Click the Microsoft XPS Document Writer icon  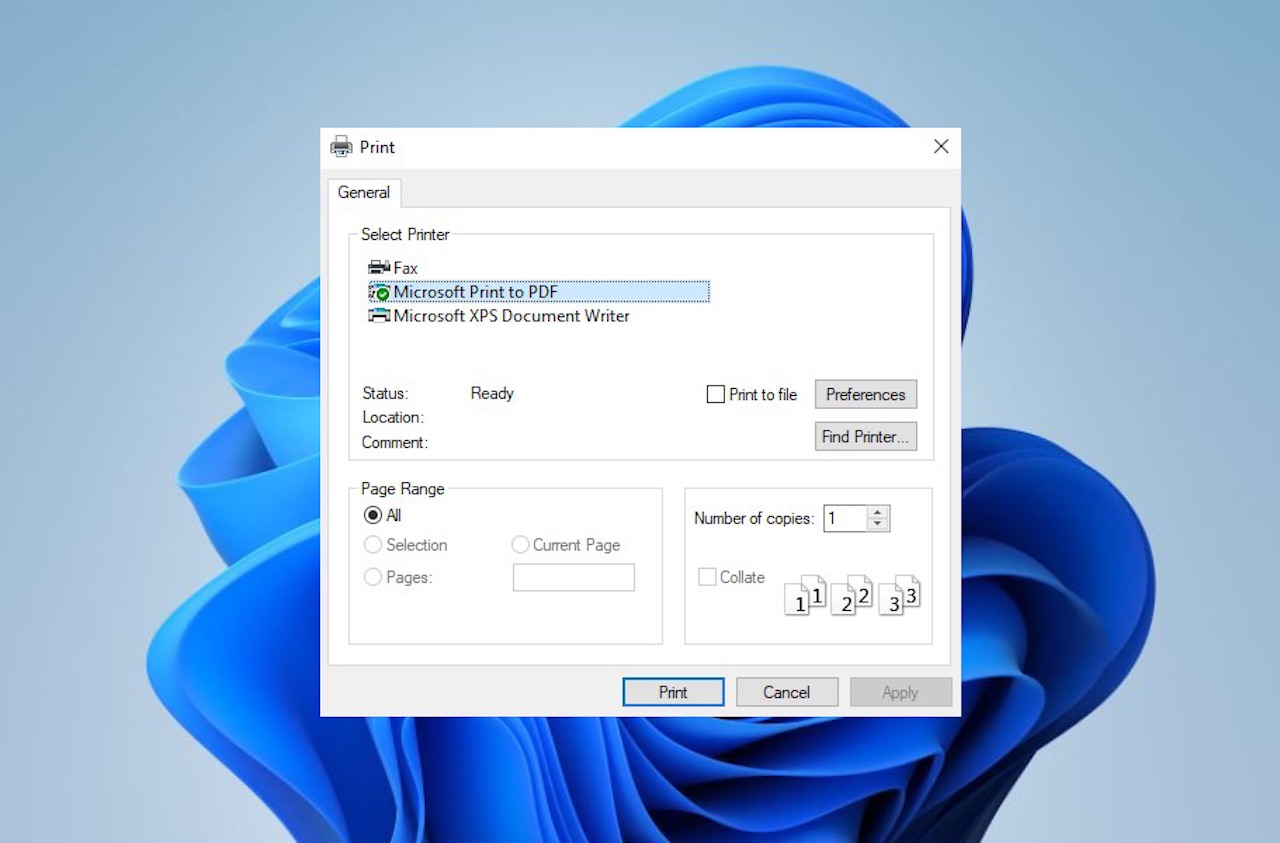(379, 316)
